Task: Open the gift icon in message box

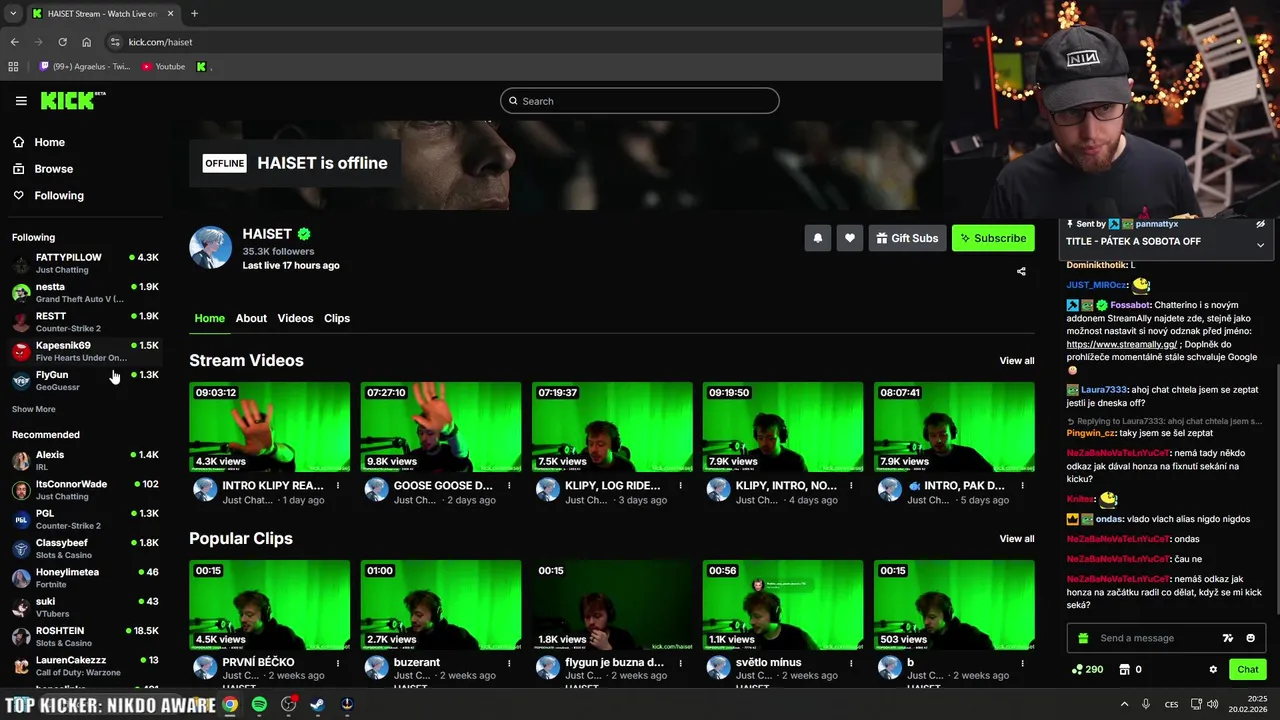Action: coord(1083,638)
